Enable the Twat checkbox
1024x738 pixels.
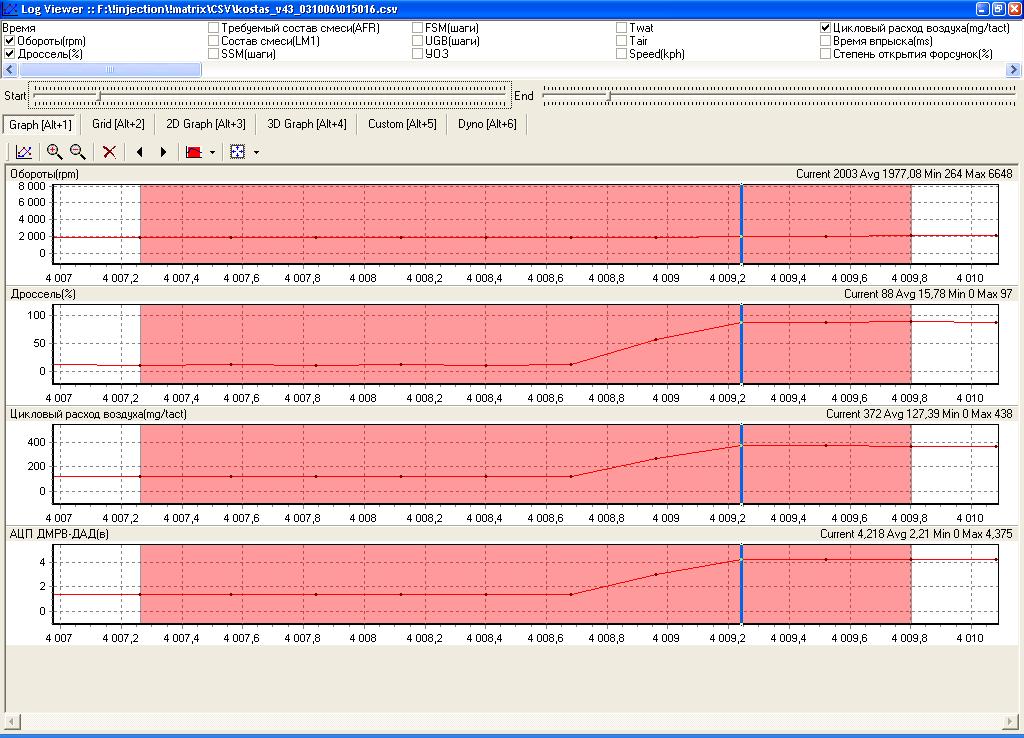622,28
